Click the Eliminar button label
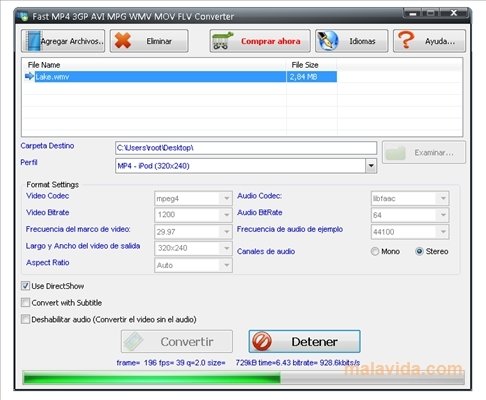Screen dimensions: 486x400 tap(159, 41)
